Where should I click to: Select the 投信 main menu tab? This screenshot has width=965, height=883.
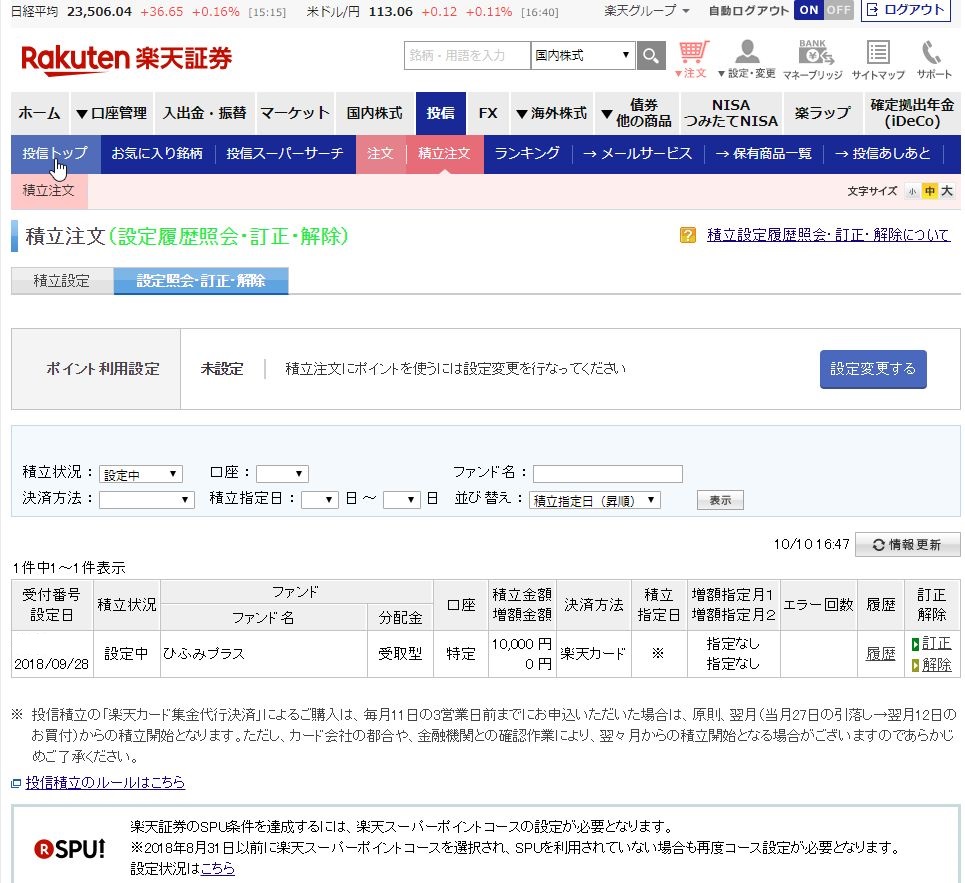click(441, 113)
